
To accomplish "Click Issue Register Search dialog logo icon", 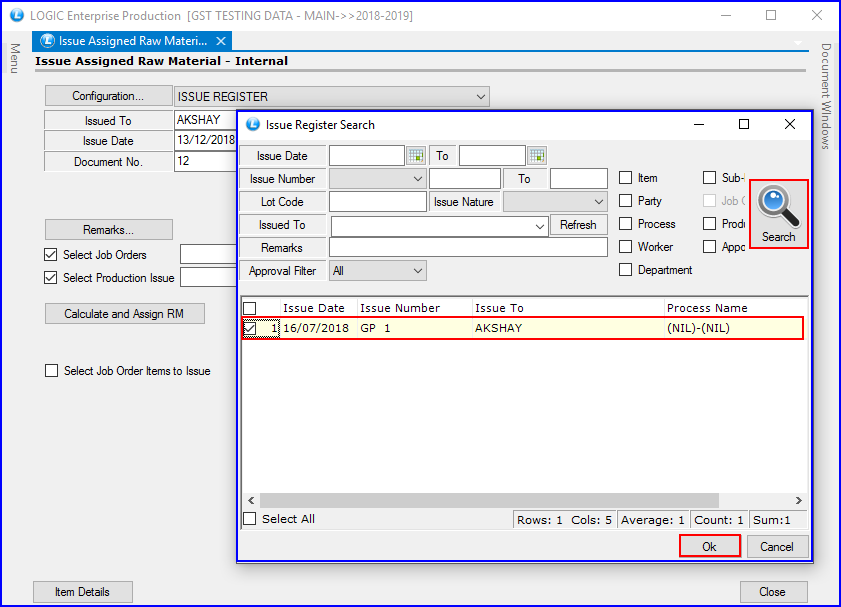I will [253, 124].
